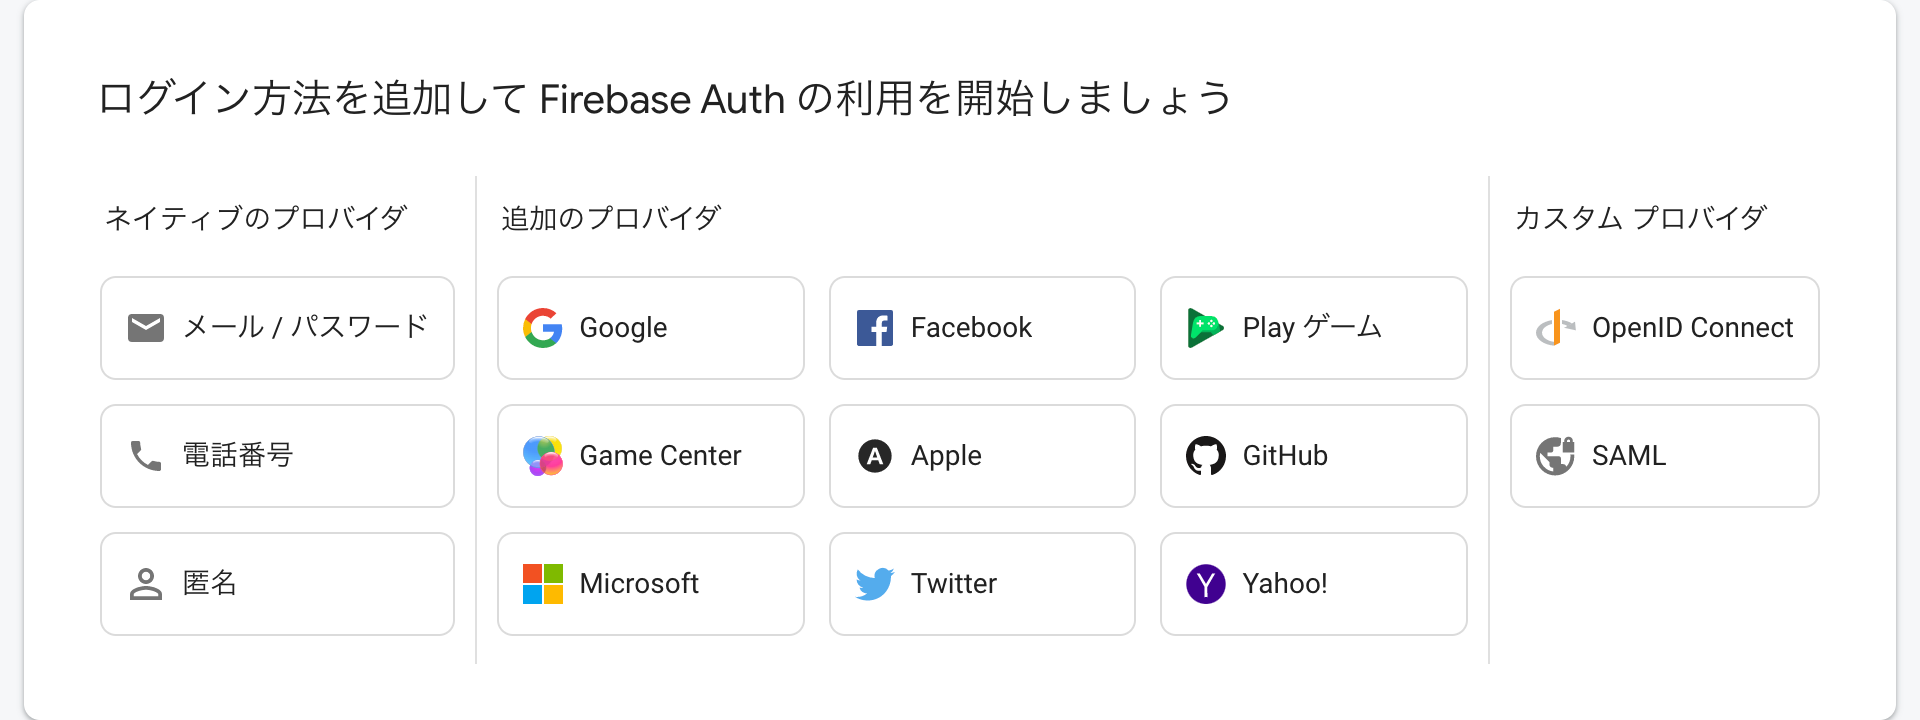
Task: Click the OpenID Connect logo icon
Action: click(x=1555, y=328)
